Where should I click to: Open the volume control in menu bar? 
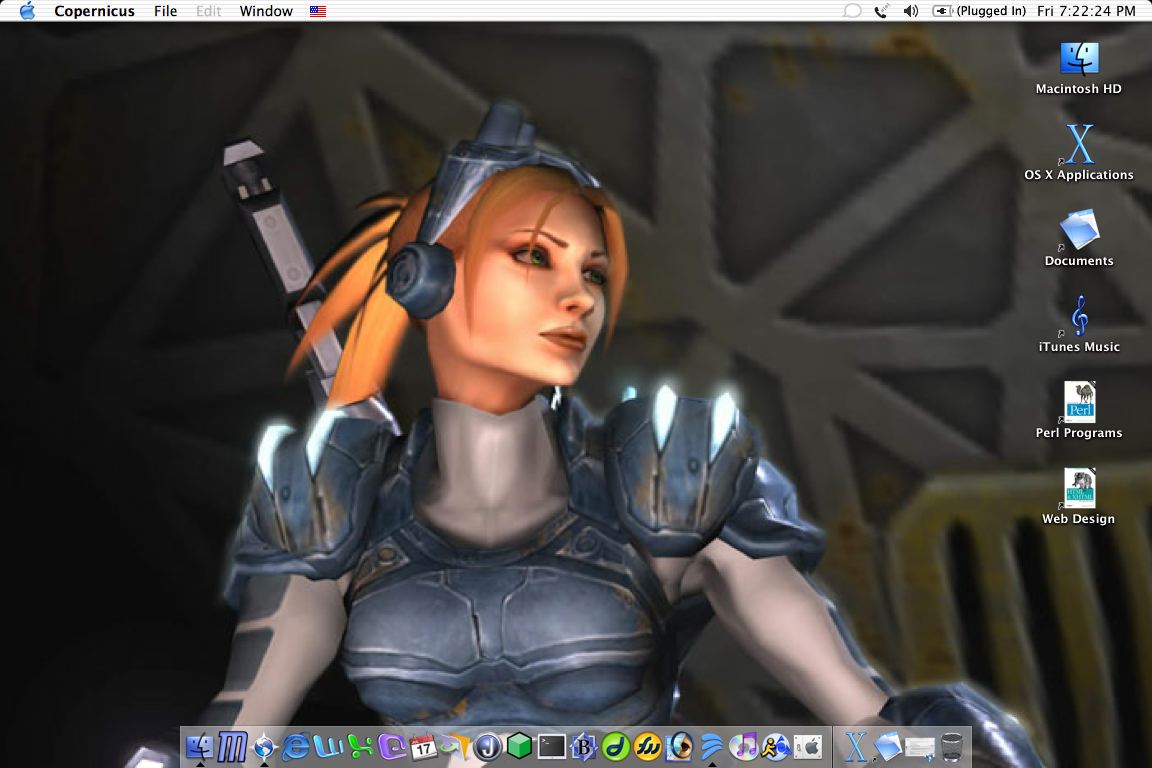pos(911,11)
